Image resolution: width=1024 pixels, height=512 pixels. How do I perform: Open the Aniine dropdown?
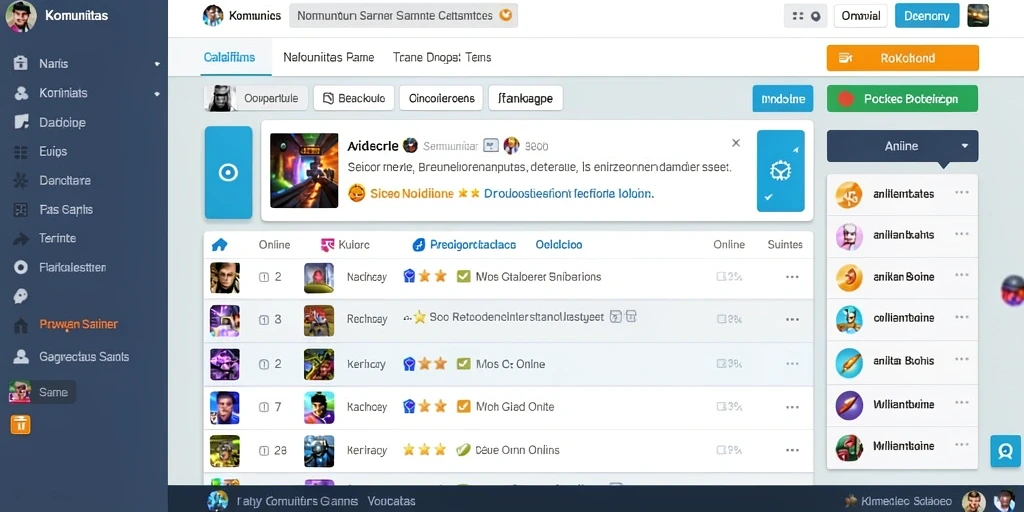(903, 146)
